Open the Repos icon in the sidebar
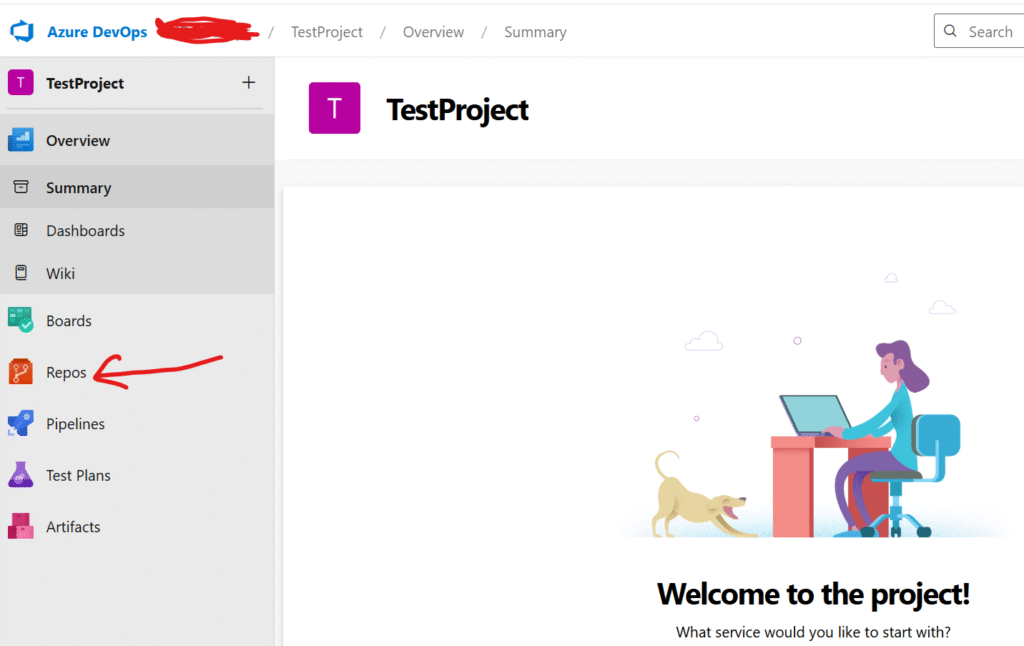The height and width of the screenshot is (646, 1024). point(20,372)
